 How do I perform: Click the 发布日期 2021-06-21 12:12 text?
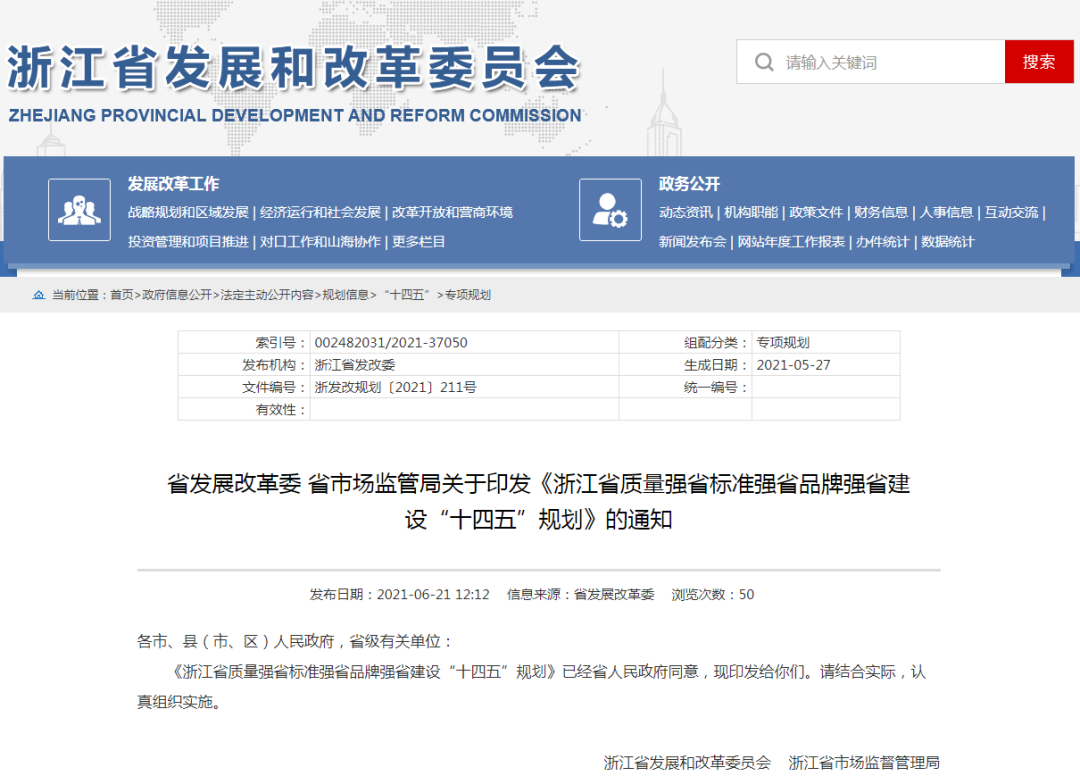coord(399,594)
